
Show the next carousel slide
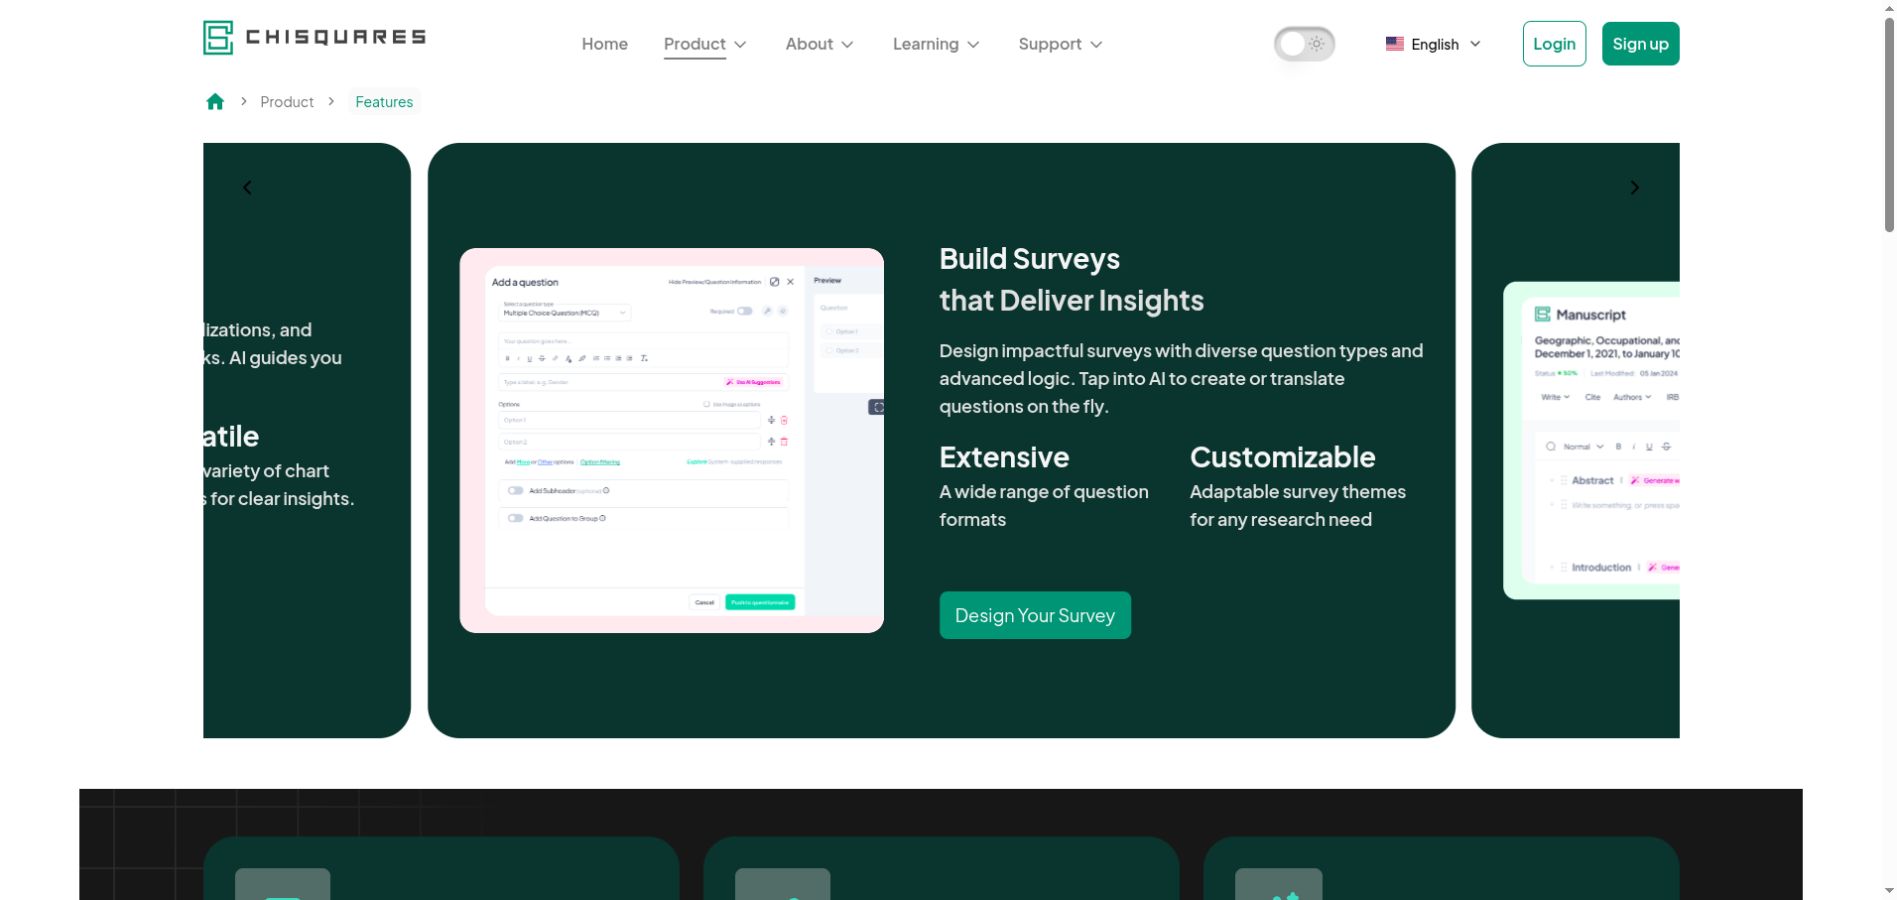tap(1634, 188)
